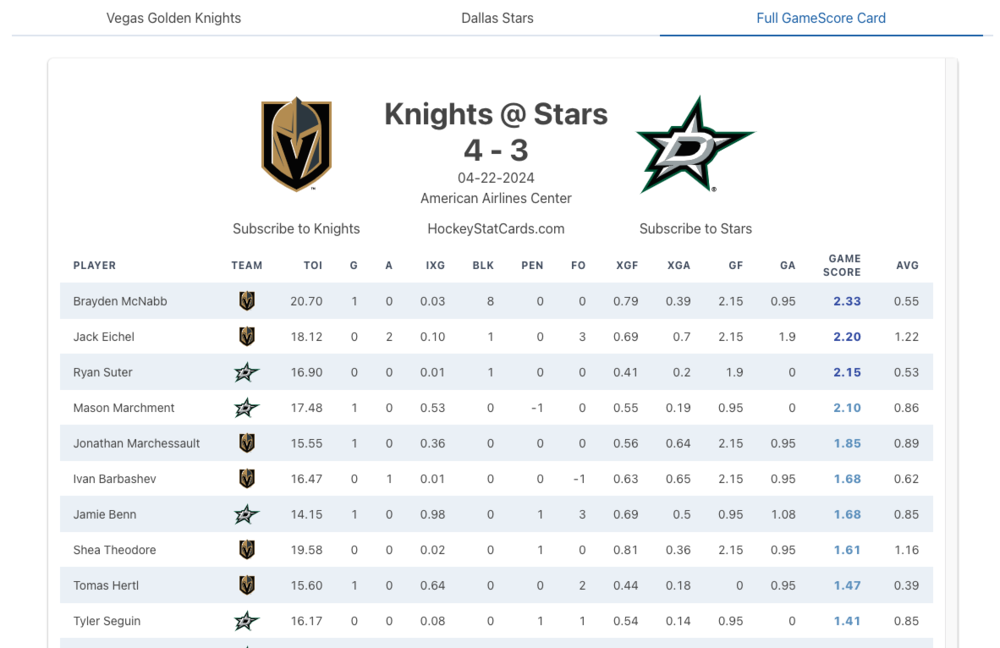Click the large Vegas Golden Knights logo
The image size is (1000, 648).
(x=296, y=144)
